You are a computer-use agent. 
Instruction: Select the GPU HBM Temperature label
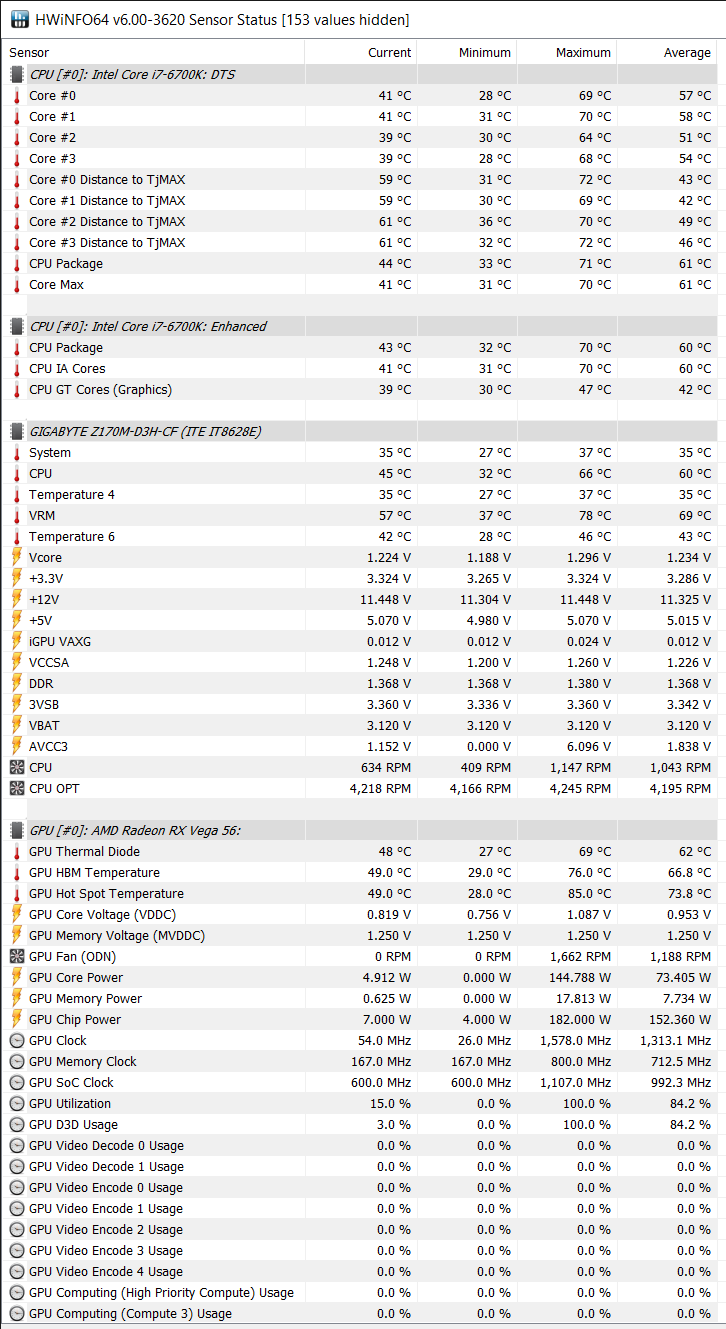pyautogui.click(x=94, y=872)
